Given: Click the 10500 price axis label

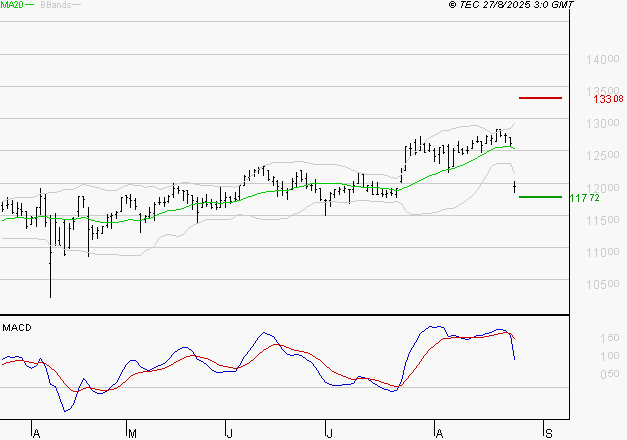Looking at the screenshot, I should pos(603,284).
